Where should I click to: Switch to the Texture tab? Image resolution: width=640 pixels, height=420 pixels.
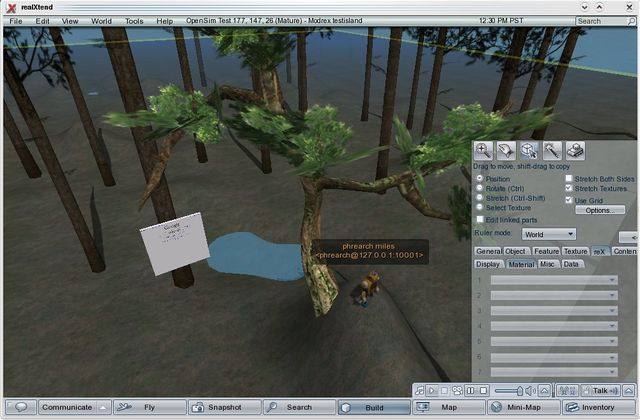tap(575, 251)
